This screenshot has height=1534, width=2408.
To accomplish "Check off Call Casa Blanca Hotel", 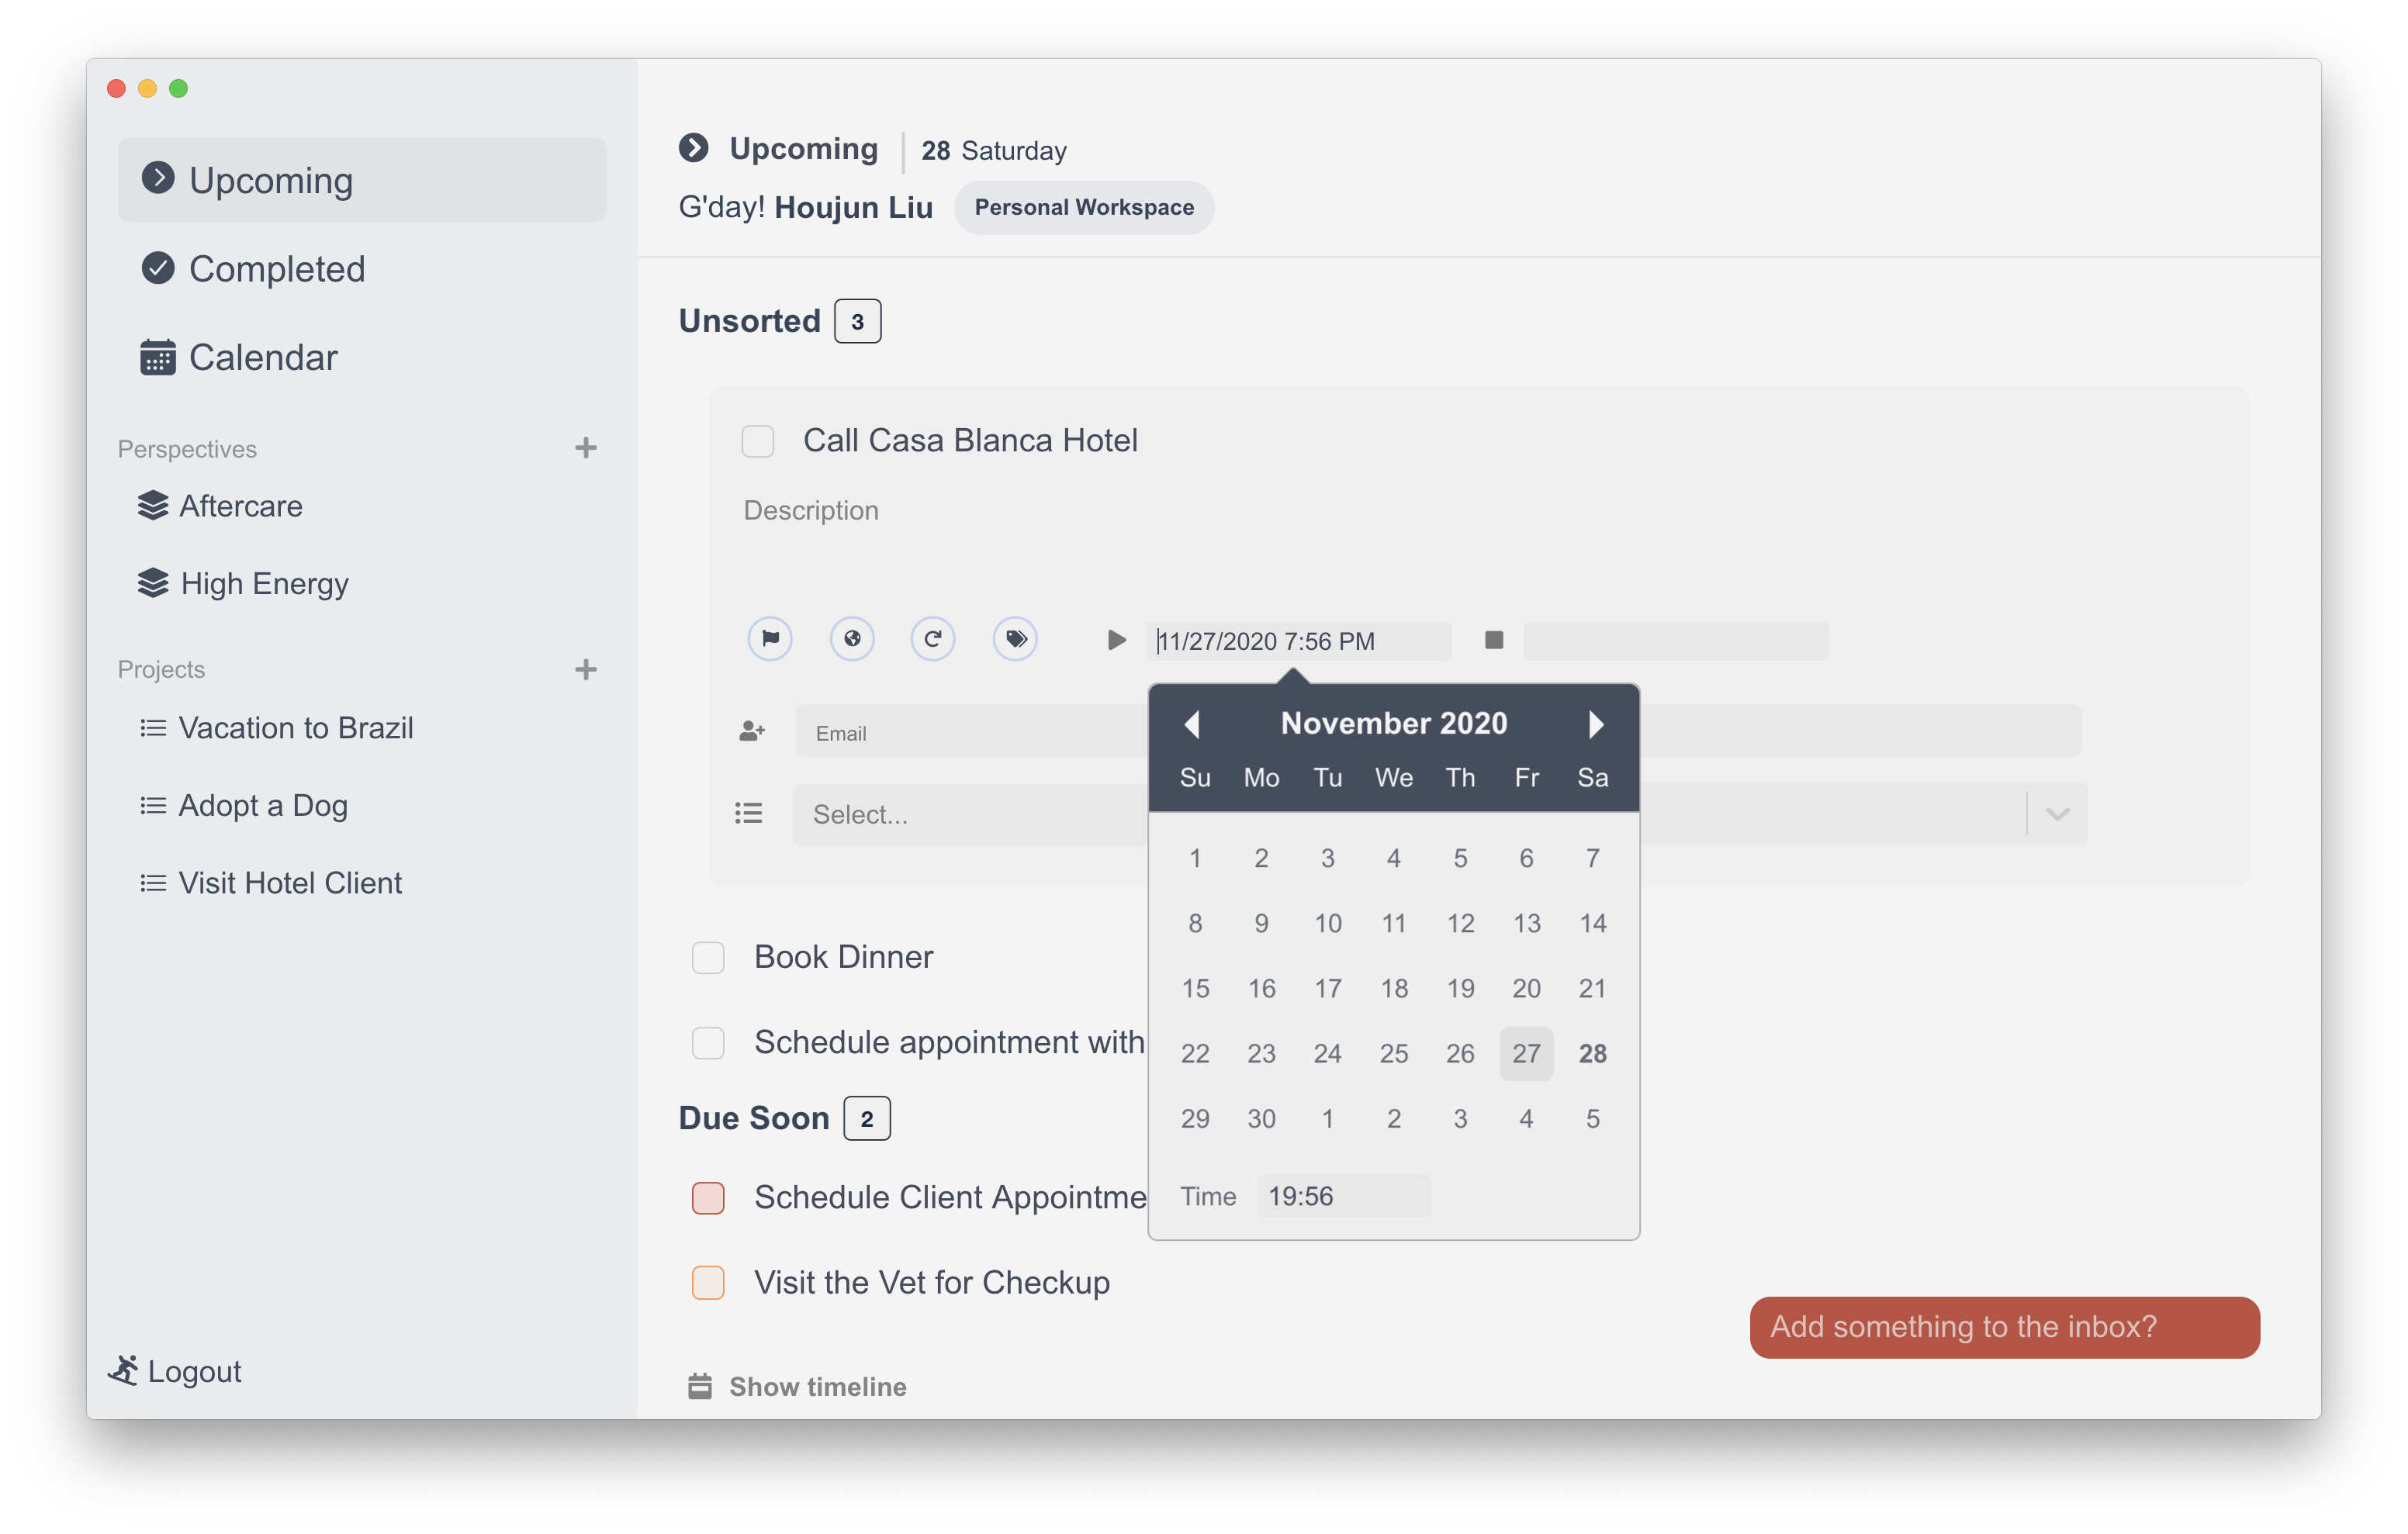I will (x=758, y=441).
